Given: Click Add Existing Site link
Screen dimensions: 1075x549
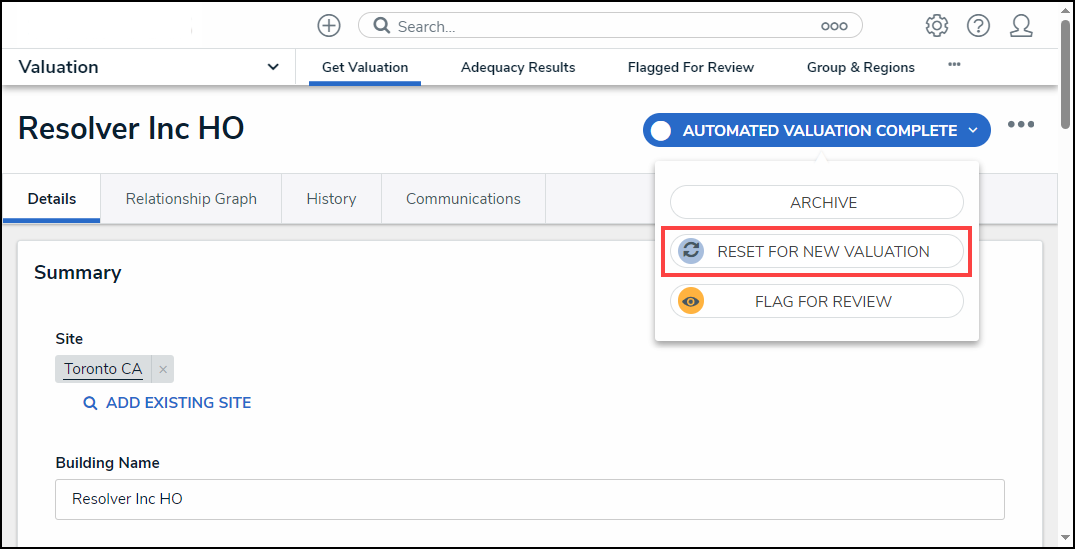Looking at the screenshot, I should [178, 403].
